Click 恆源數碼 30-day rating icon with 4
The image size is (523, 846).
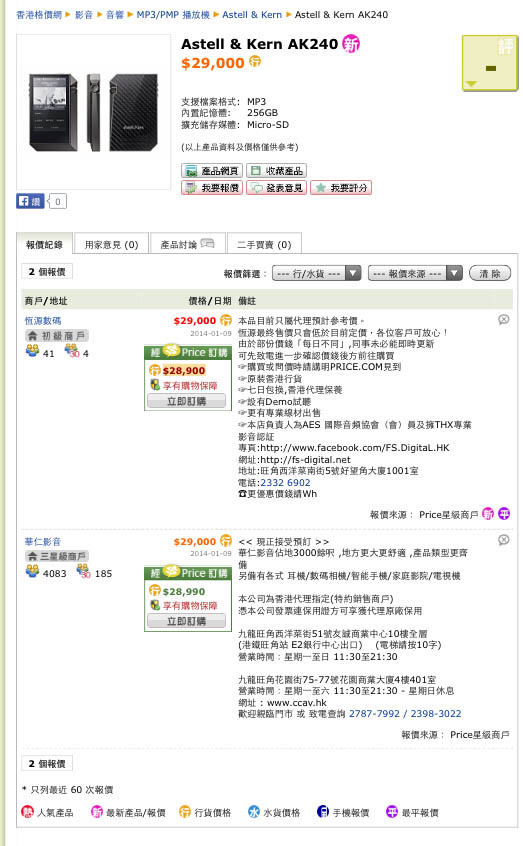(x=71, y=352)
